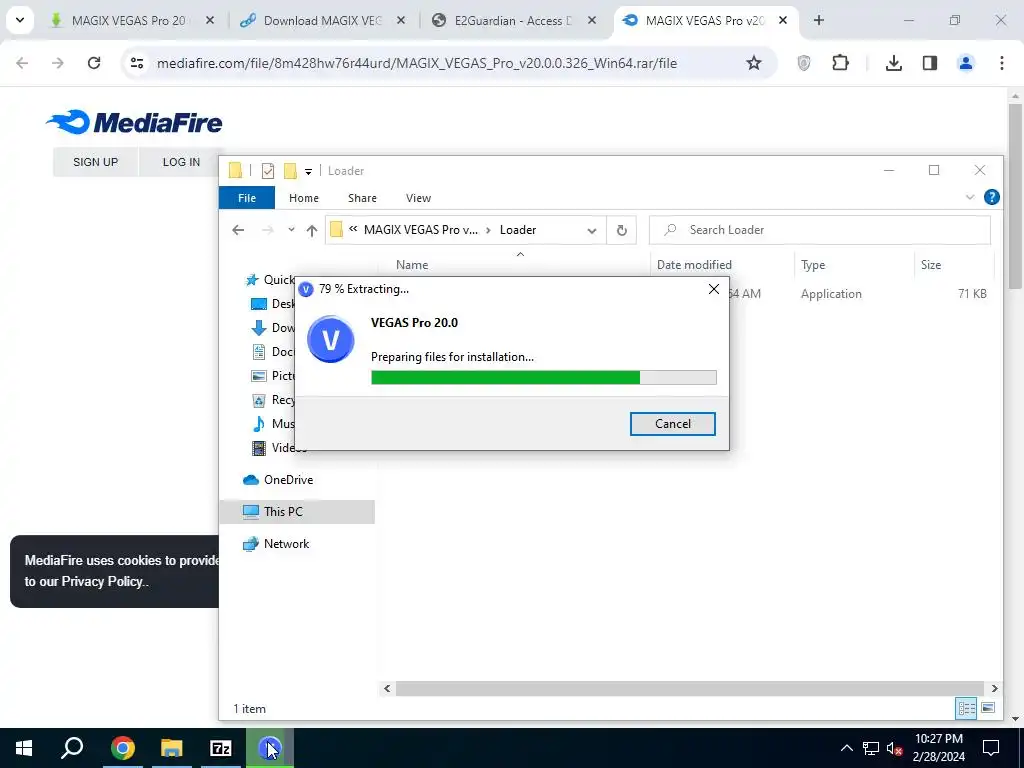The height and width of the screenshot is (768, 1024).
Task: Click the VEGAS Pro extraction progress bar
Action: coord(543,377)
